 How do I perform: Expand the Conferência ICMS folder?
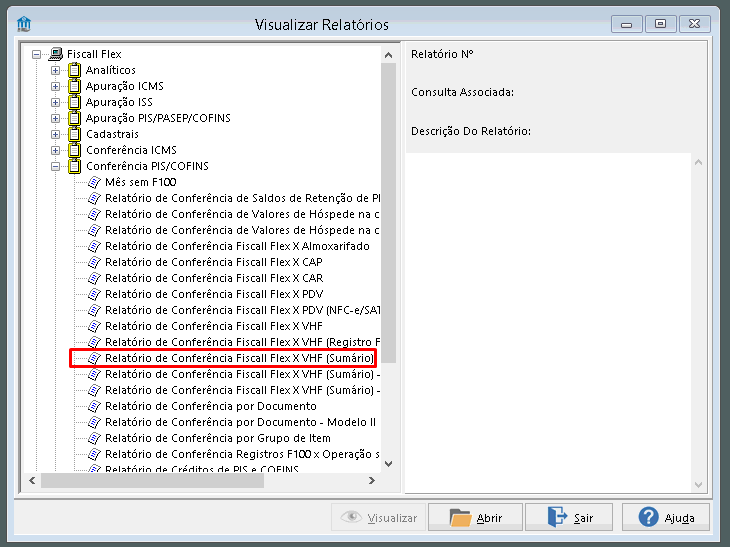click(55, 150)
